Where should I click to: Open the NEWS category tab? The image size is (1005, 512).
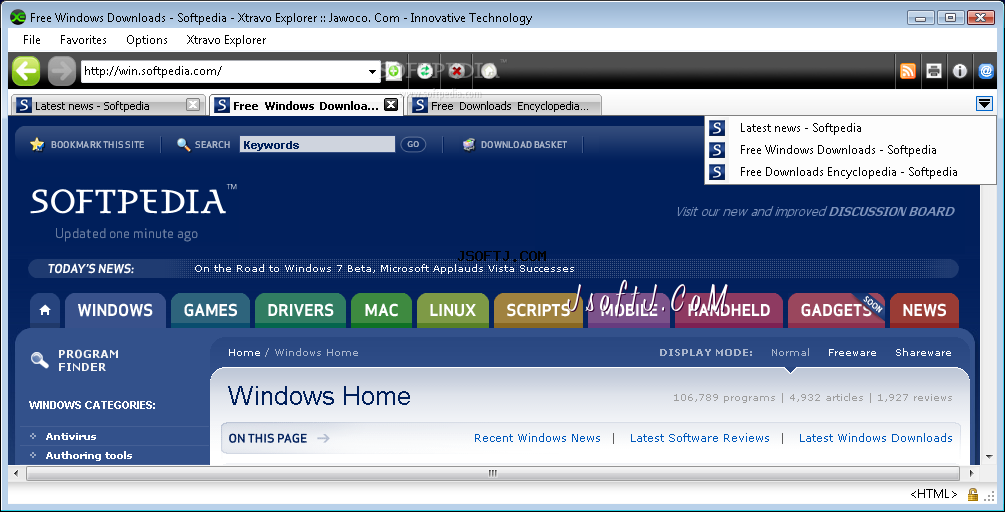924,310
